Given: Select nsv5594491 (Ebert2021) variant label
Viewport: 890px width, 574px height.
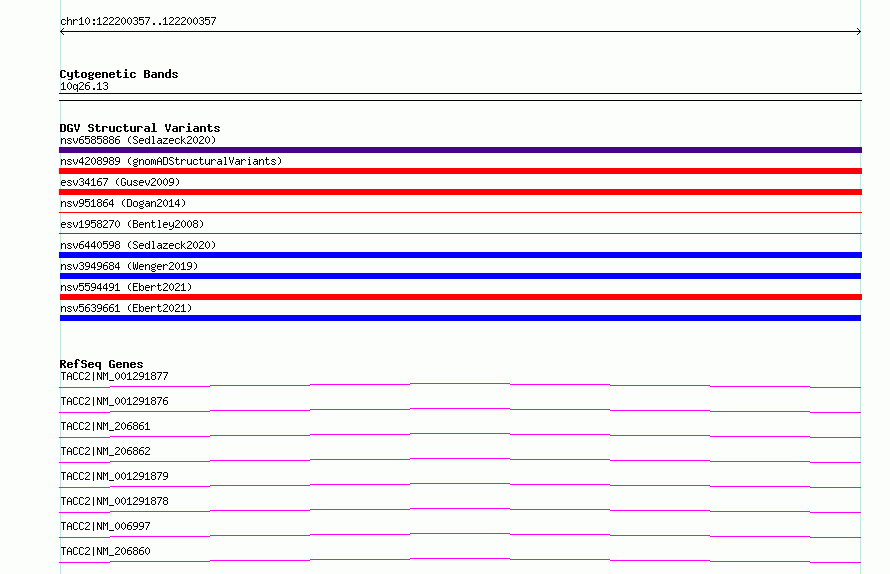Looking at the screenshot, I should 126,287.
